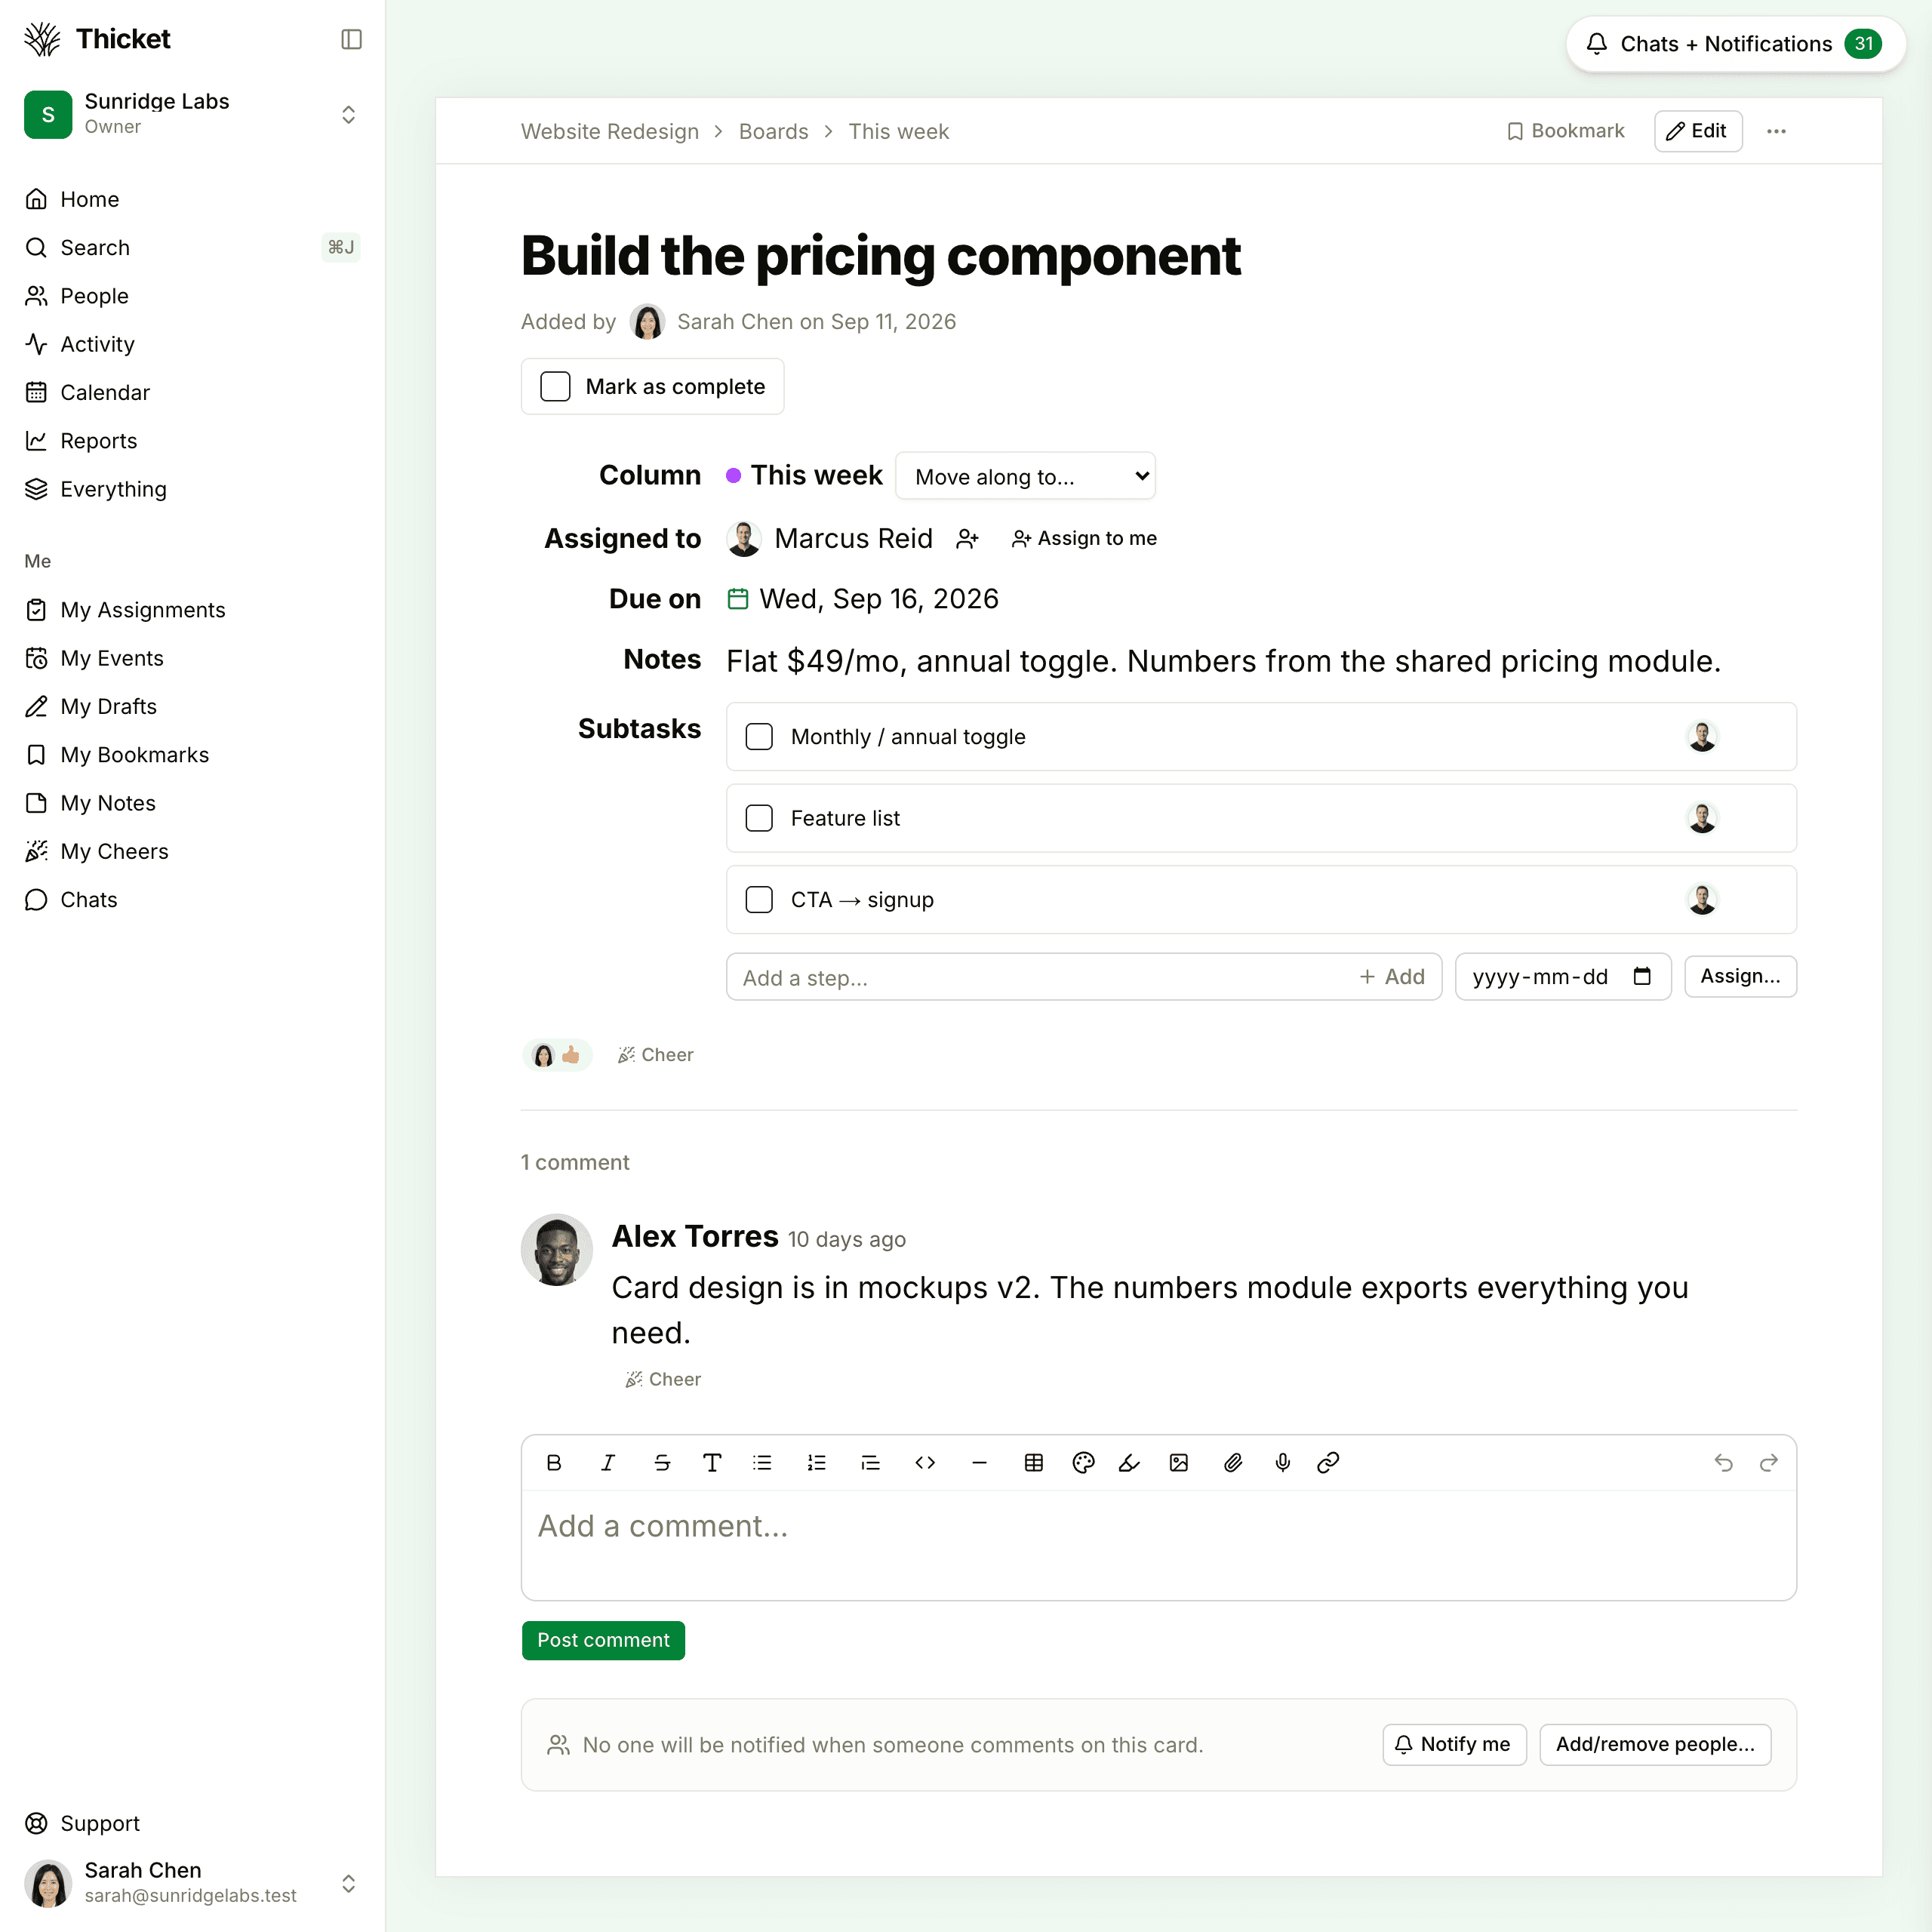Apply strikethrough formatting in editor toolbar
Image resolution: width=1932 pixels, height=1932 pixels.
[662, 1463]
